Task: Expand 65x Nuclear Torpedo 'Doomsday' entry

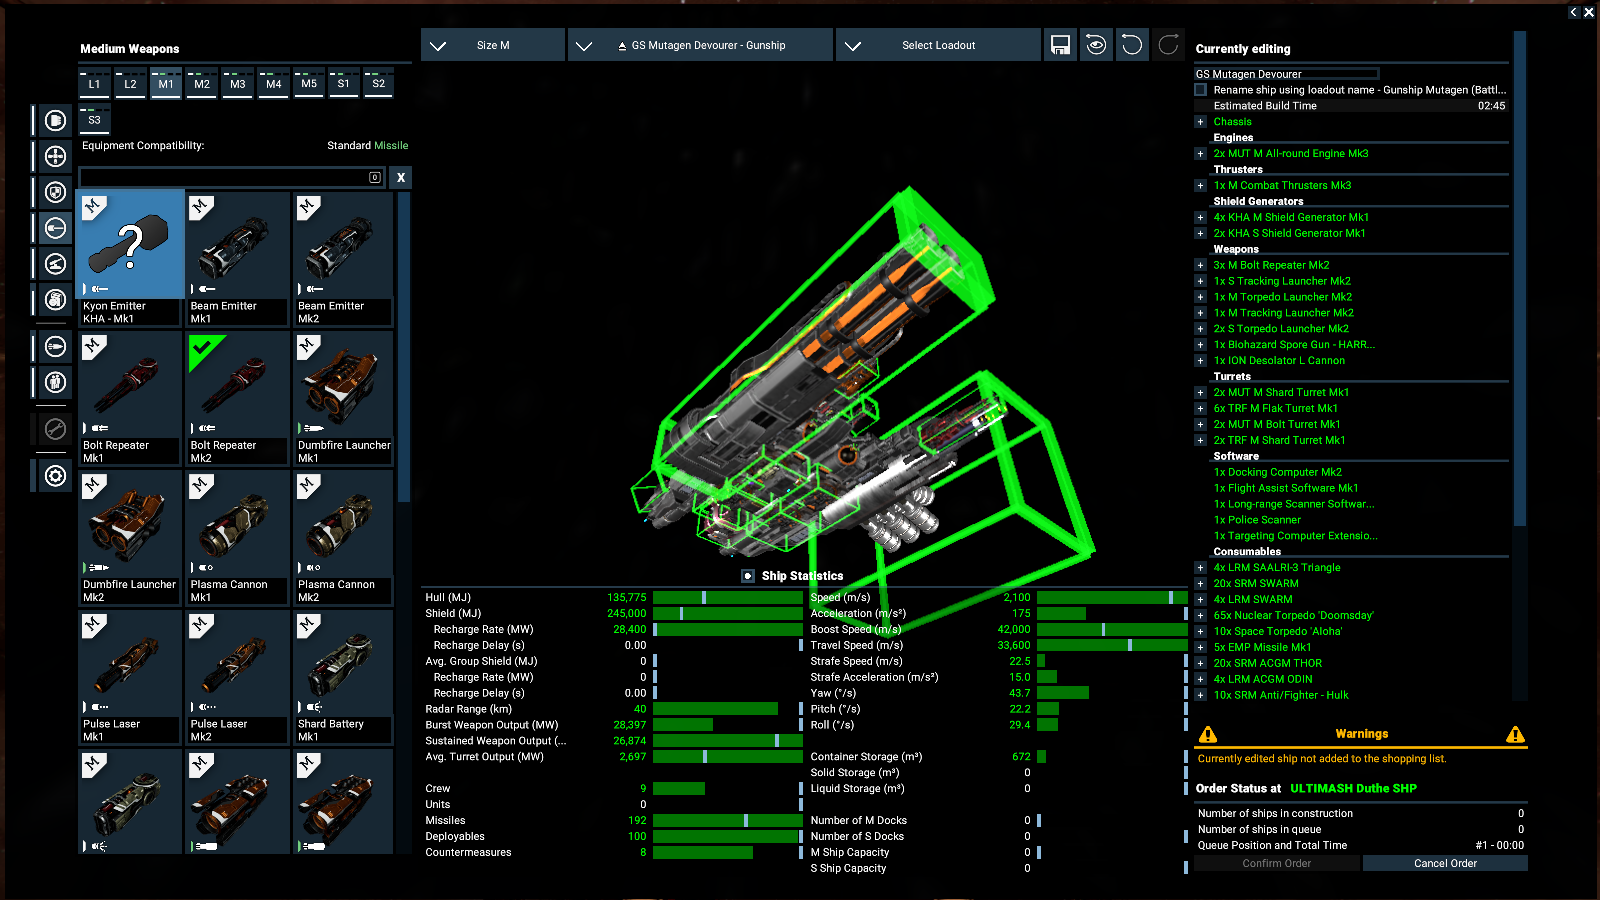Action: 1200,616
